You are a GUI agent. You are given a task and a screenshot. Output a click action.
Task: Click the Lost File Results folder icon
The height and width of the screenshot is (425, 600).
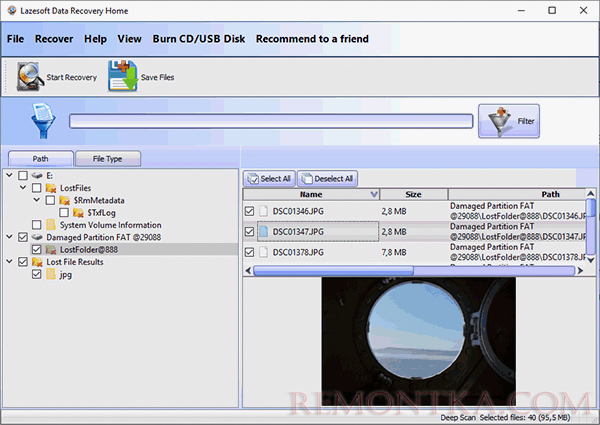pyautogui.click(x=37, y=261)
